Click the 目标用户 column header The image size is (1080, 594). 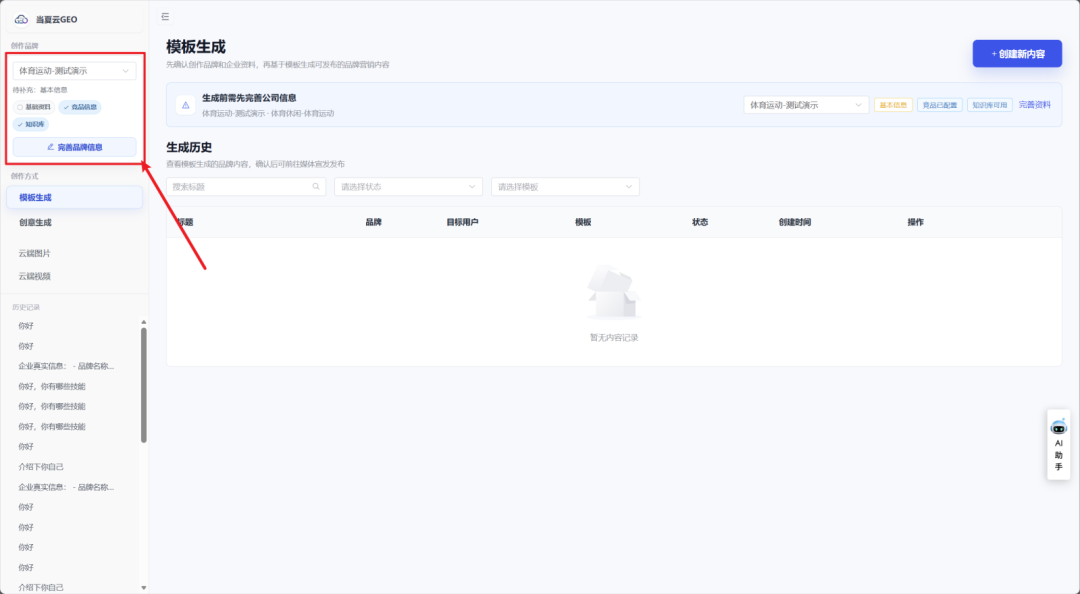[462, 223]
